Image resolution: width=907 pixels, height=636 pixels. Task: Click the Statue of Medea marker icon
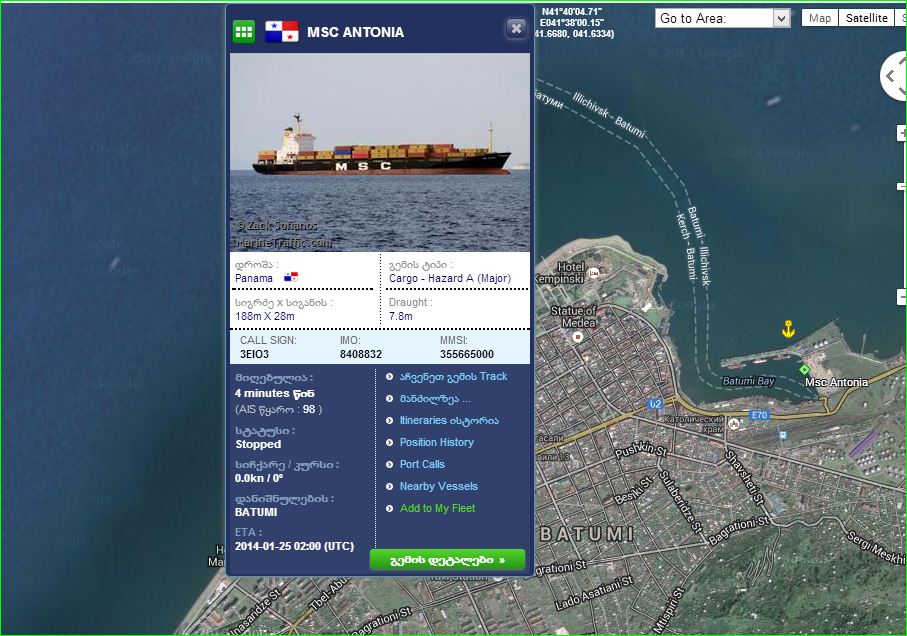577,337
